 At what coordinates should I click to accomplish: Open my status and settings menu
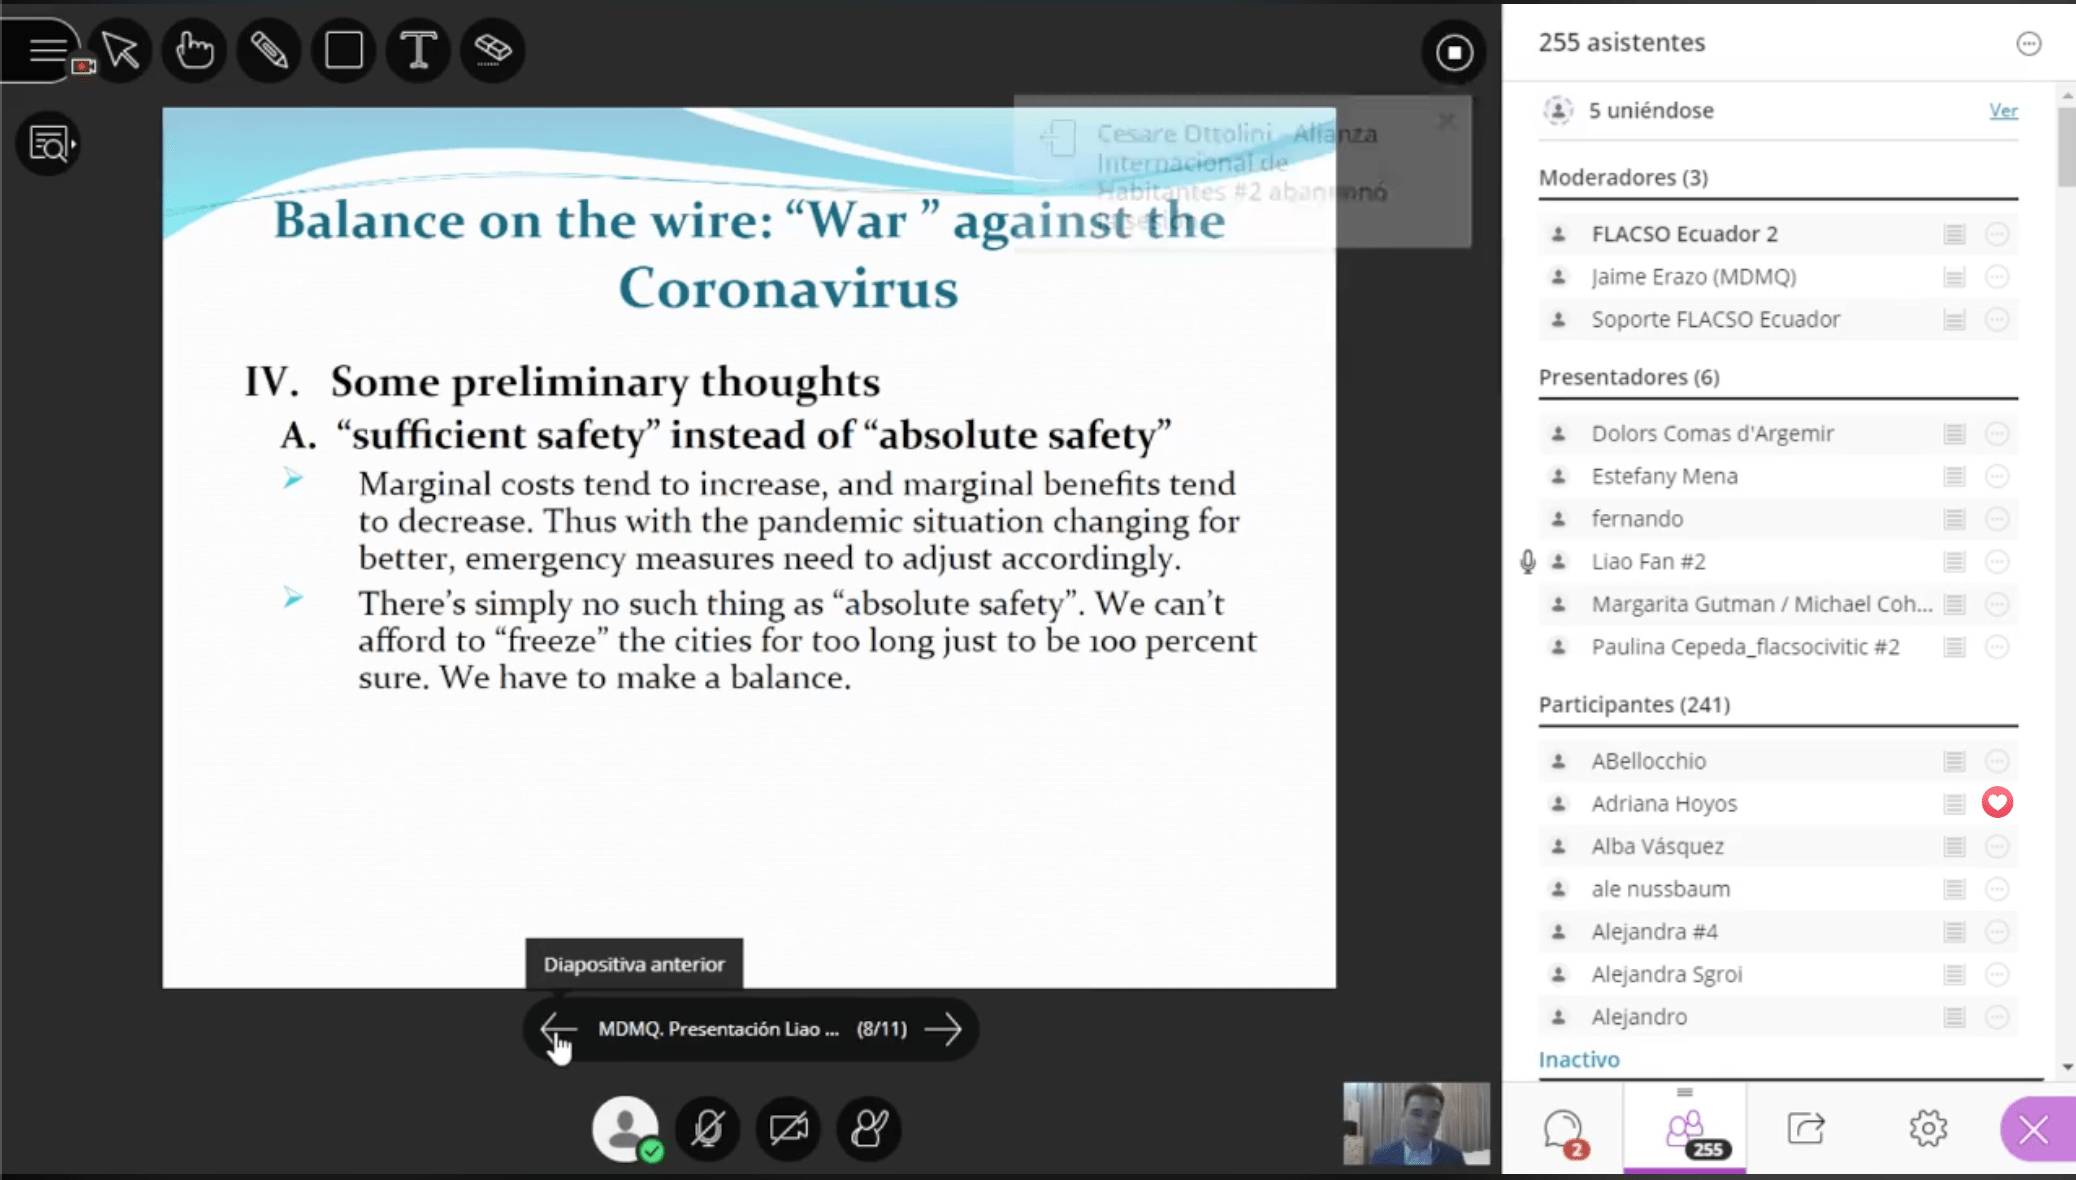[626, 1129]
